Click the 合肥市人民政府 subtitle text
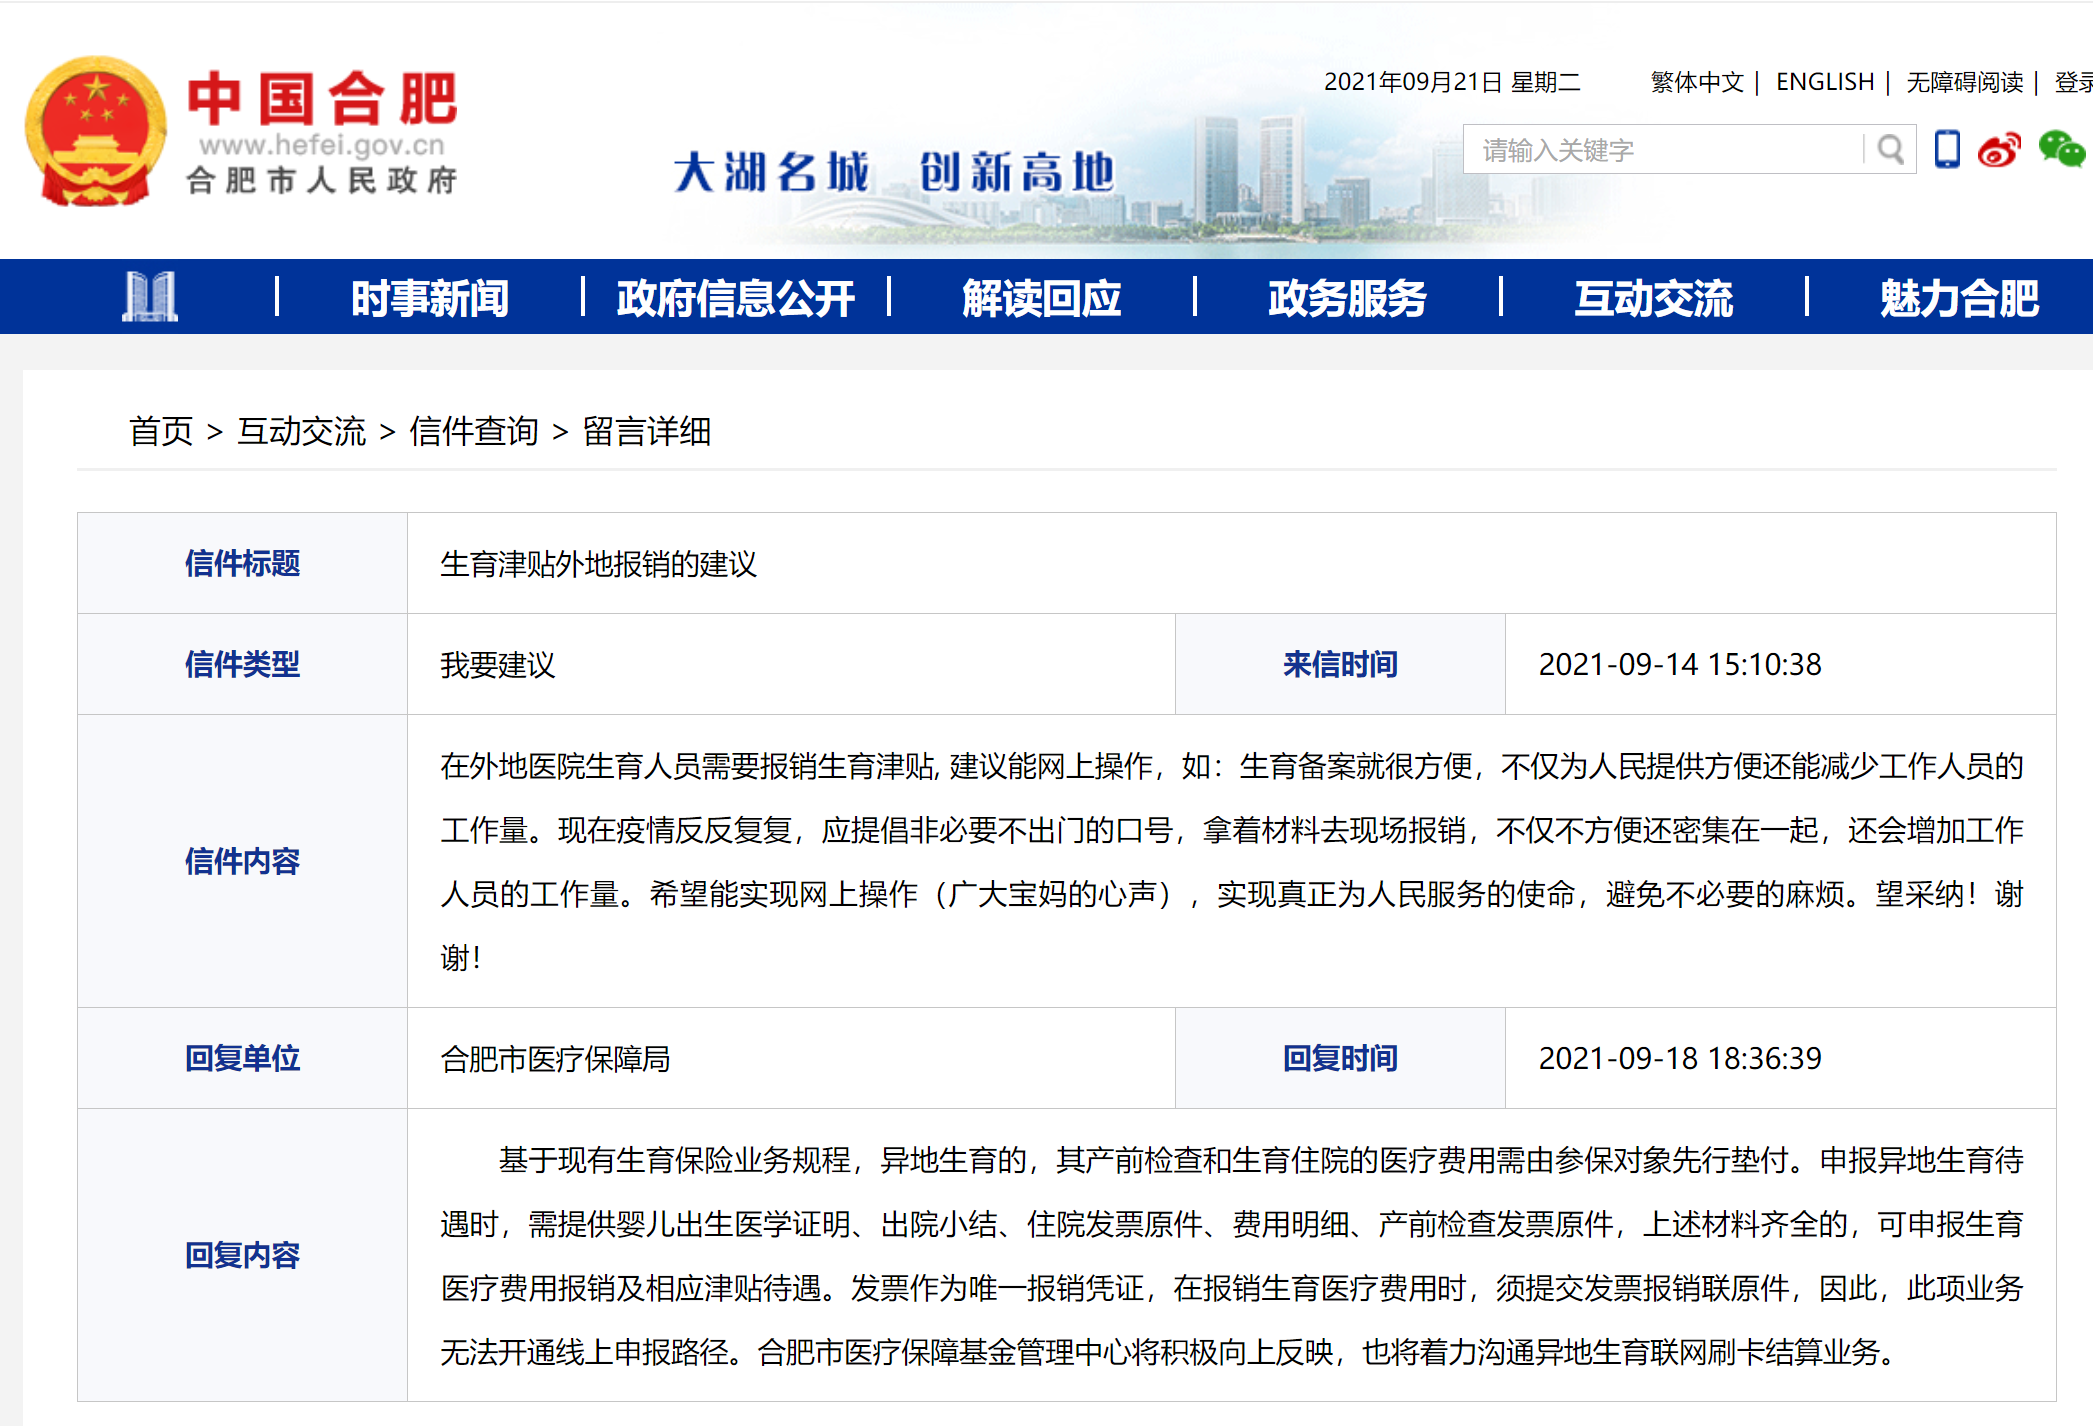2093x1426 pixels. (x=322, y=180)
